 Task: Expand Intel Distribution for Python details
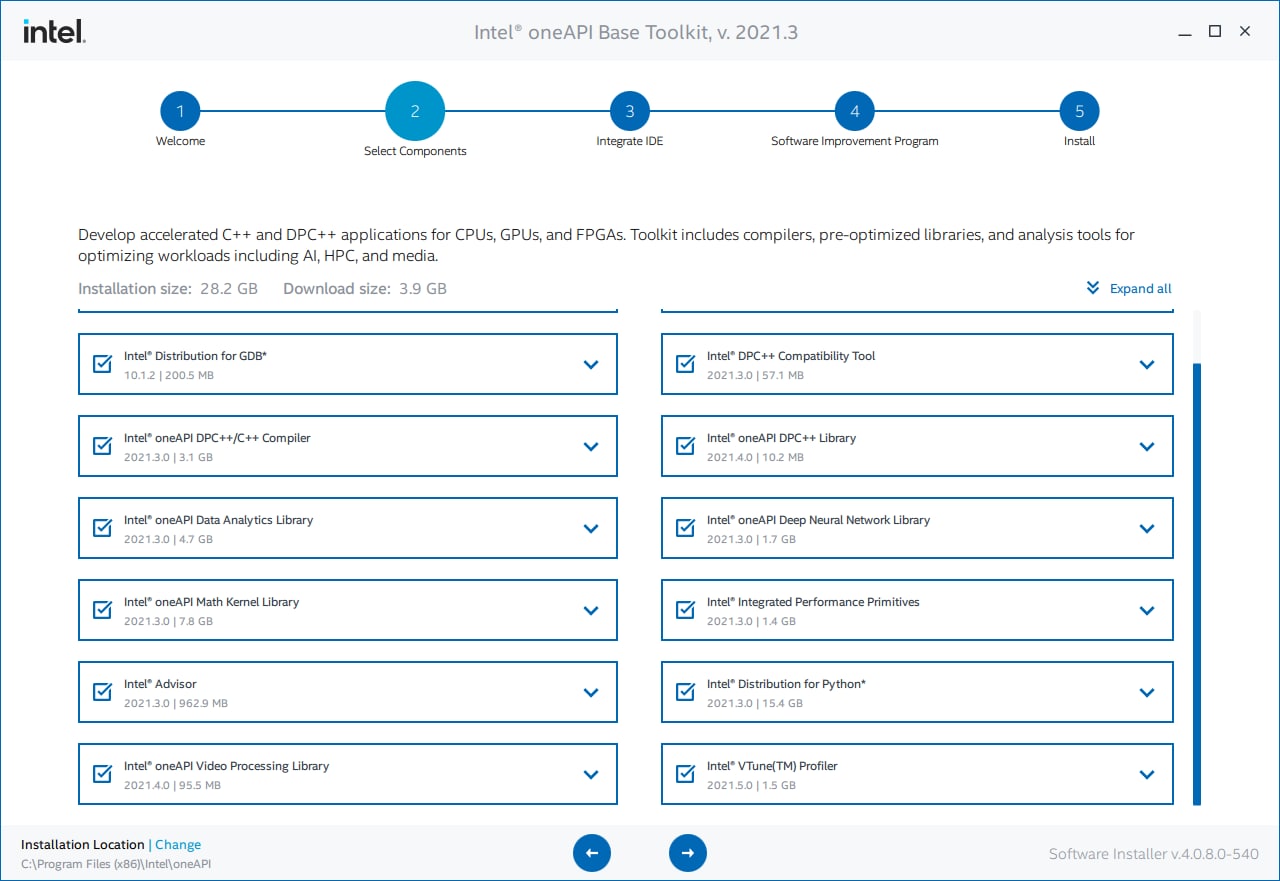pyautogui.click(x=1147, y=693)
